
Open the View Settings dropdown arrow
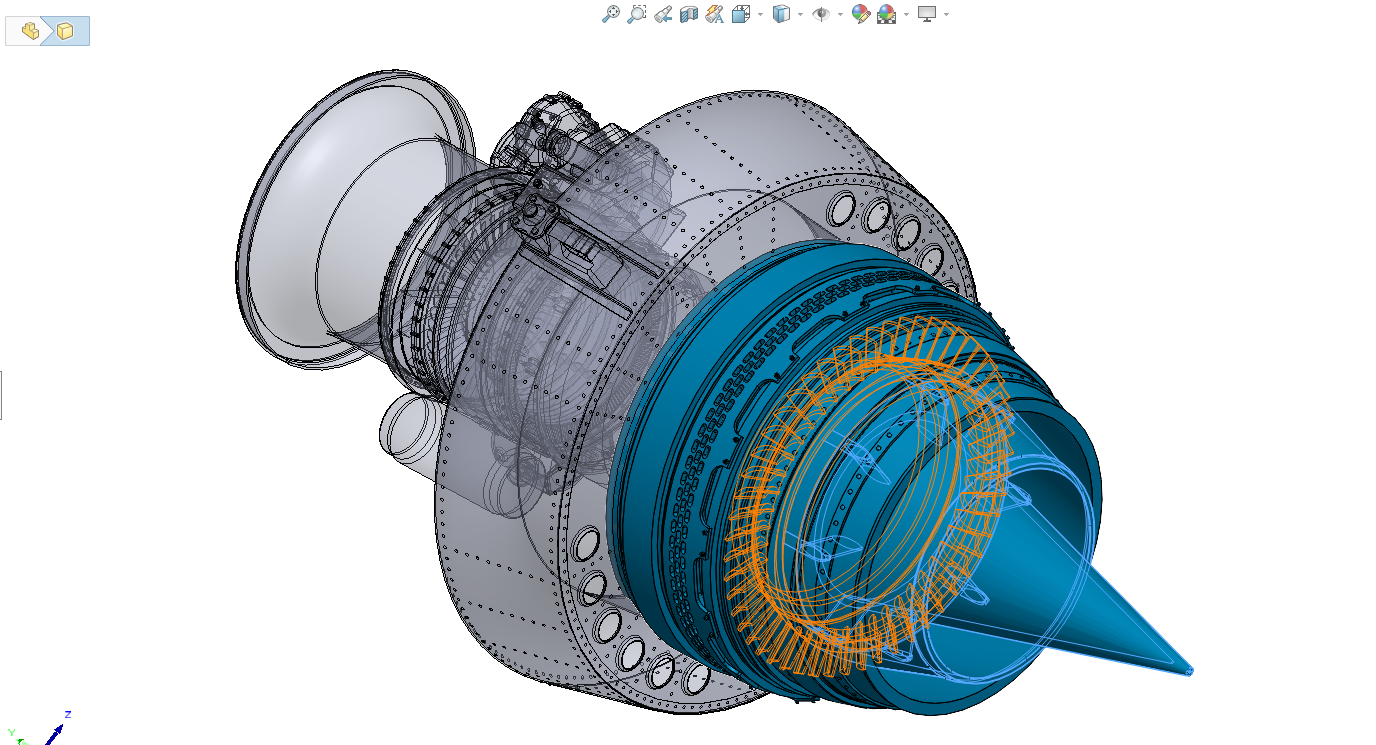coord(946,14)
